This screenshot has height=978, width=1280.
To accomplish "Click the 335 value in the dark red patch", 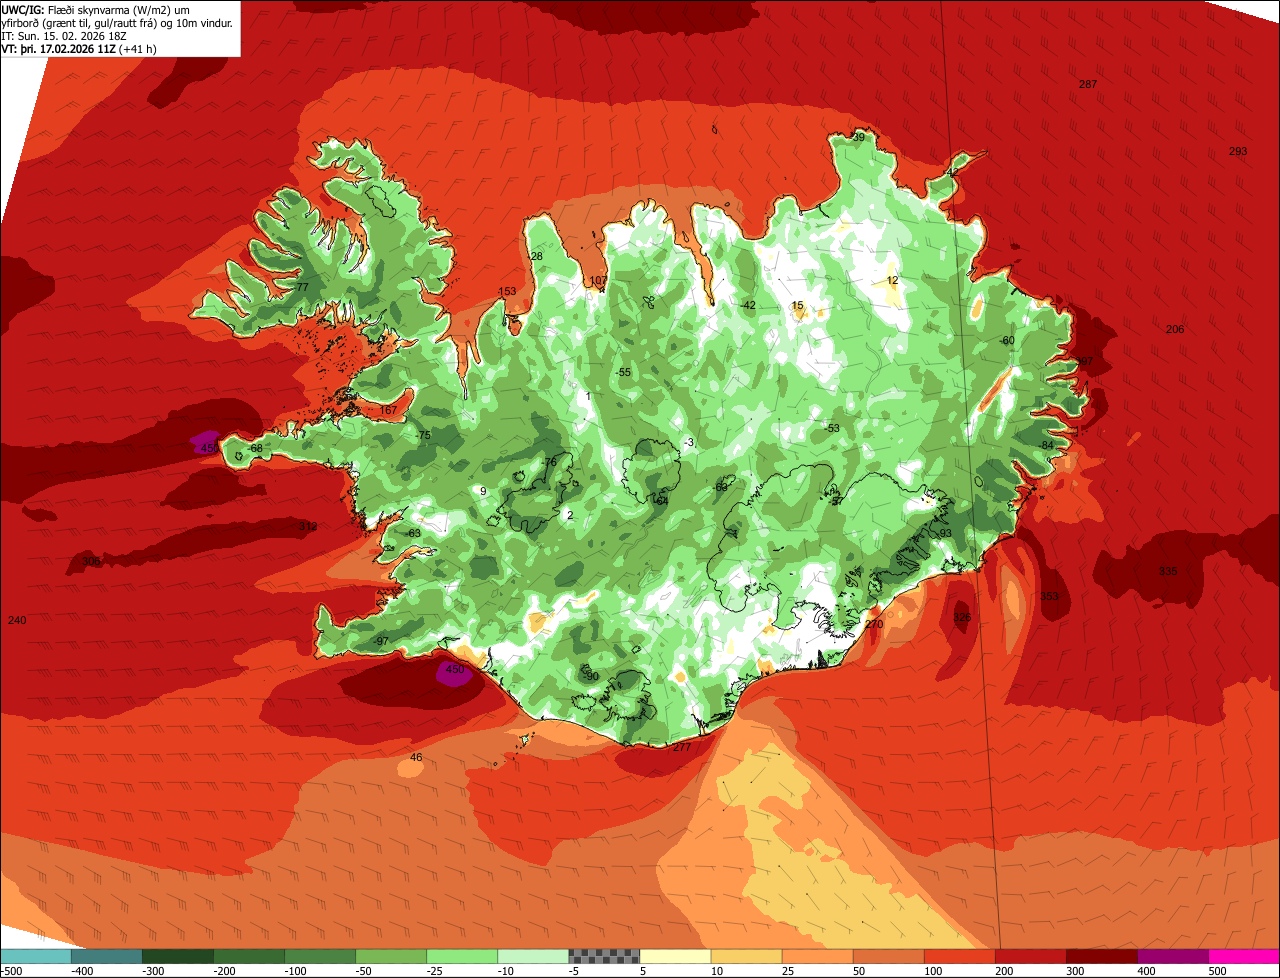I will tap(1168, 571).
